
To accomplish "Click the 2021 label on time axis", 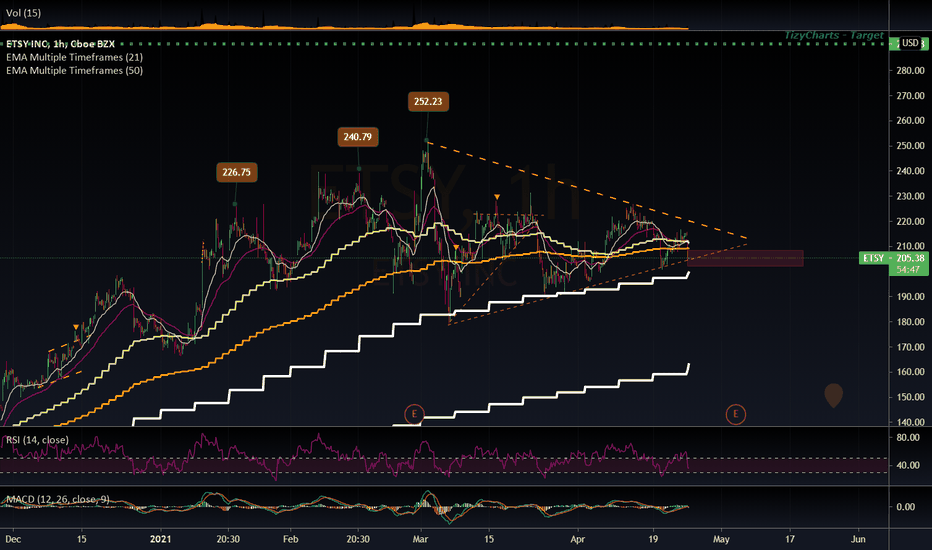I will pyautogui.click(x=160, y=539).
